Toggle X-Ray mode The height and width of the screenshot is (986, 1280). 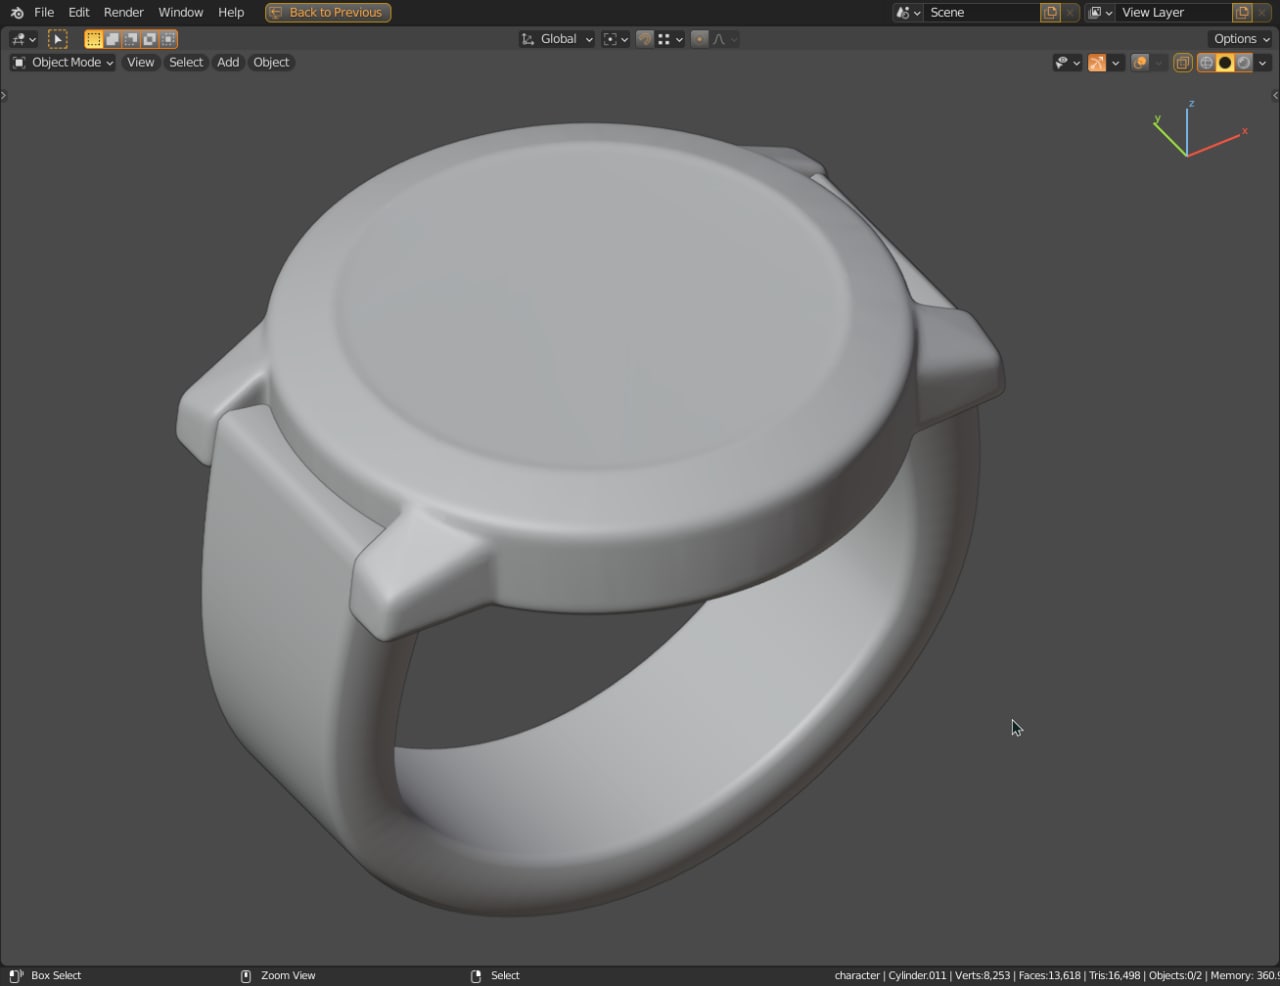pyautogui.click(x=1183, y=63)
